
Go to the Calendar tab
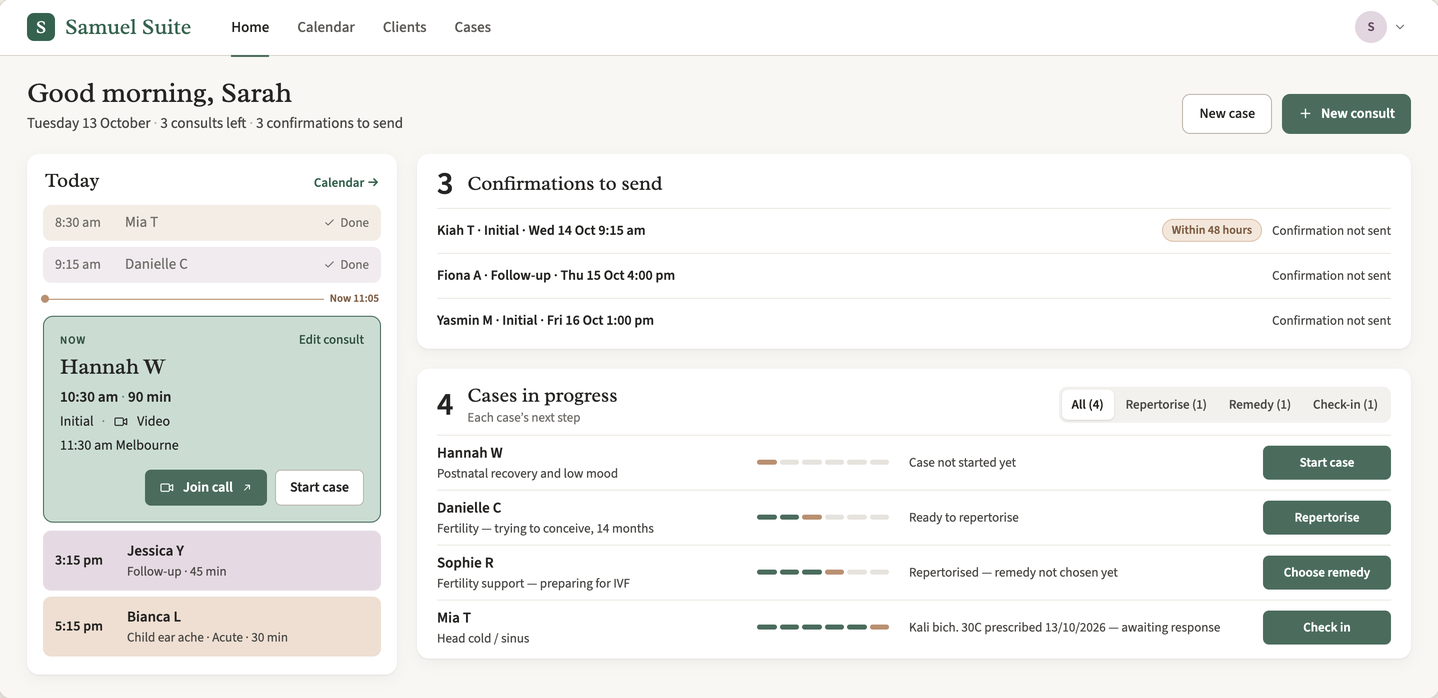coord(326,27)
